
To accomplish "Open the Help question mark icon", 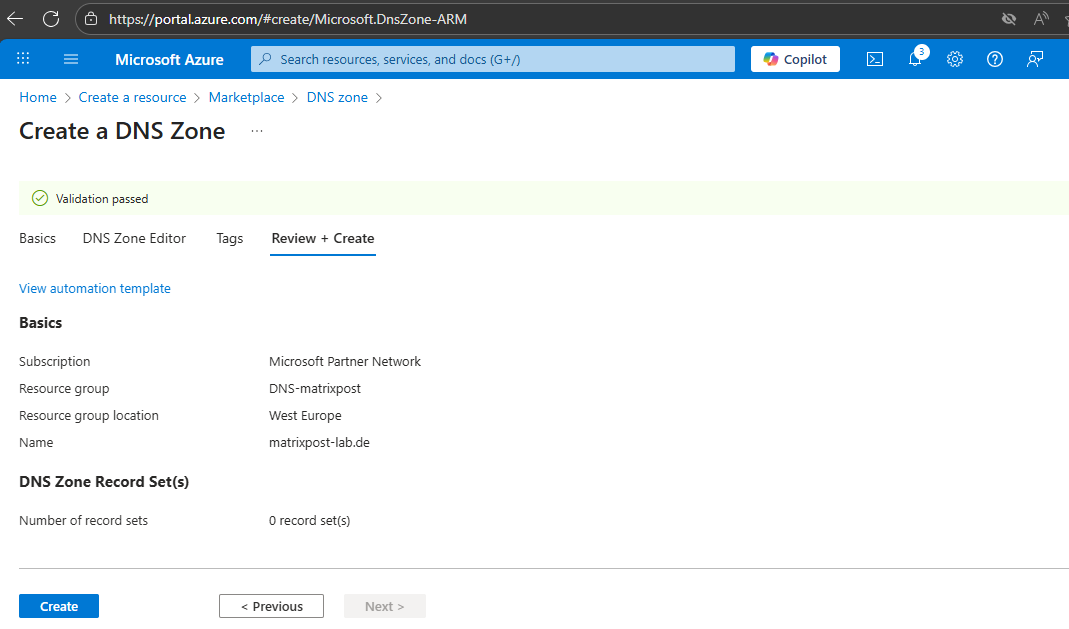I will (x=995, y=59).
